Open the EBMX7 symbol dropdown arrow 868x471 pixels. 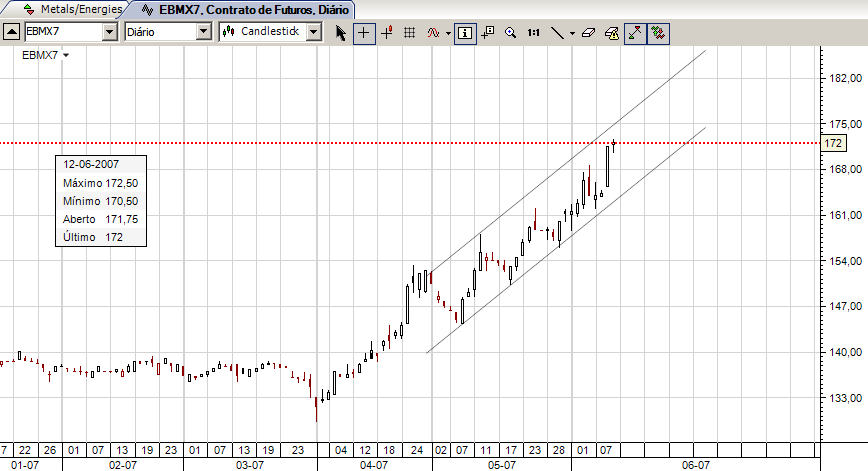110,32
